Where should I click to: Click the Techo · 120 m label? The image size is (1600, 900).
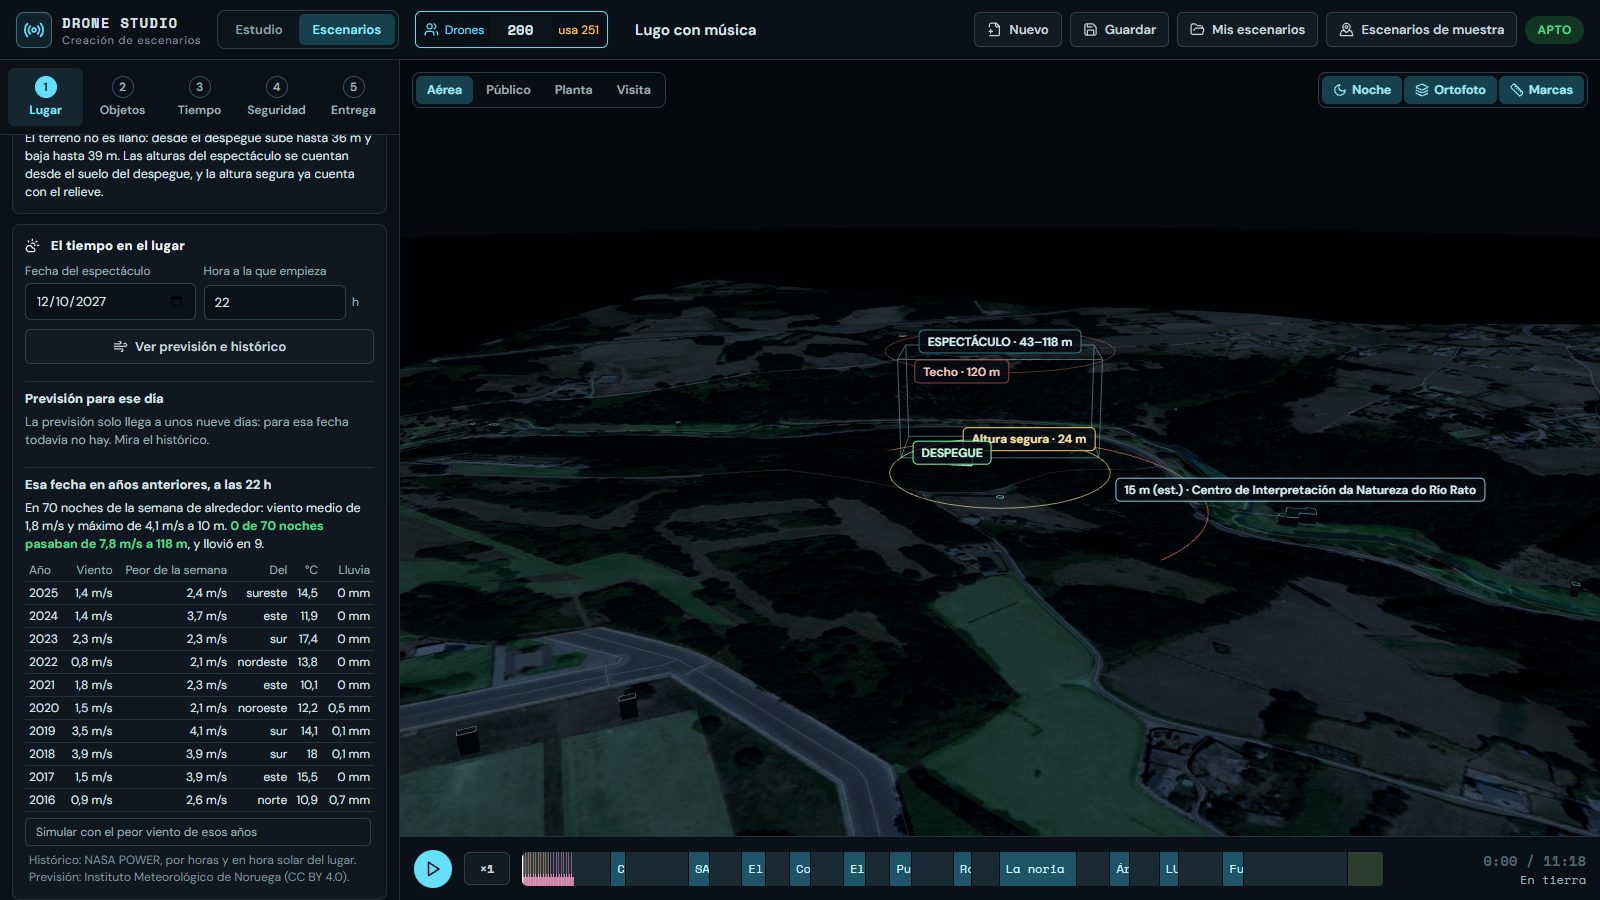[961, 372]
